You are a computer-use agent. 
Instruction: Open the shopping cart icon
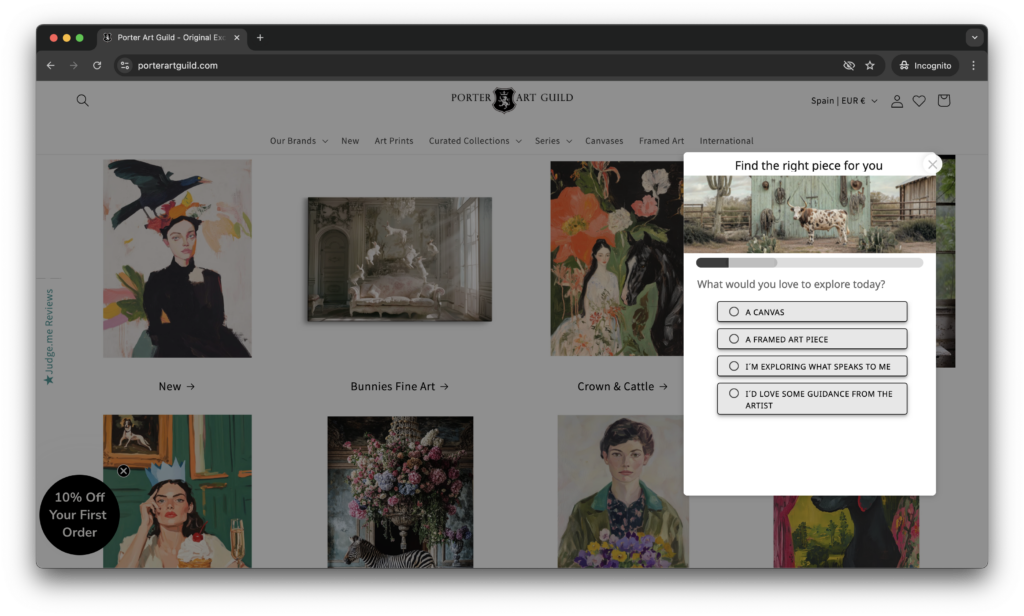[943, 101]
